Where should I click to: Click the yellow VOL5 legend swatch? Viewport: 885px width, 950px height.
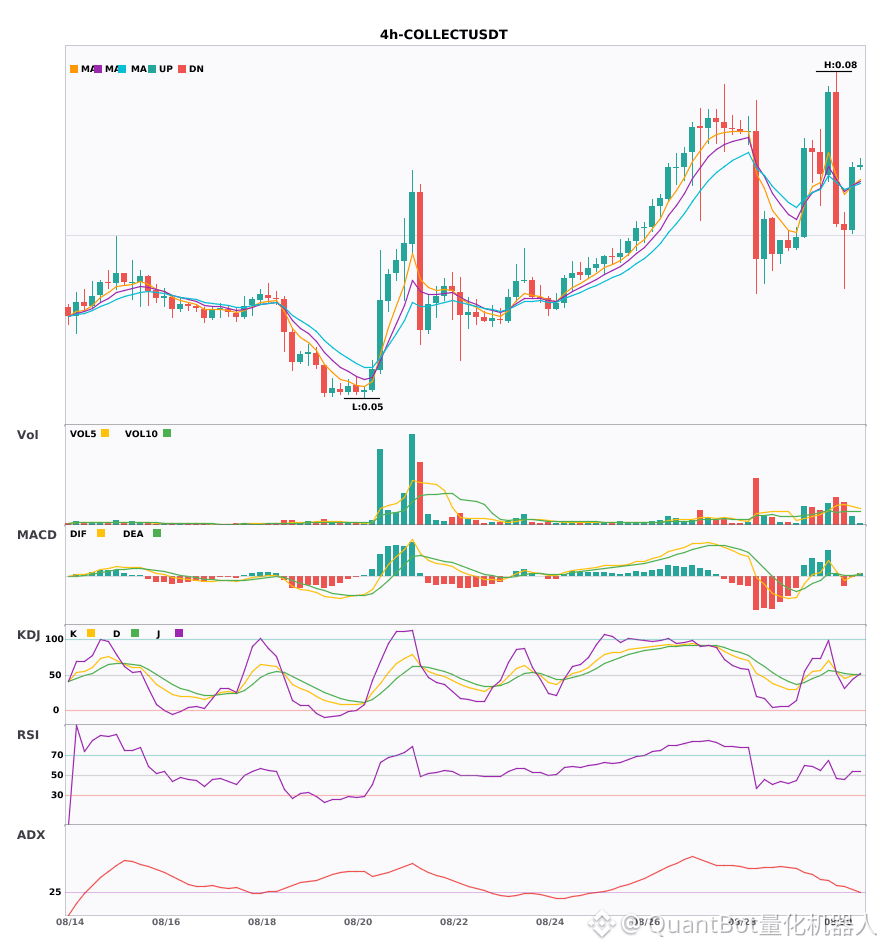[x=105, y=433]
